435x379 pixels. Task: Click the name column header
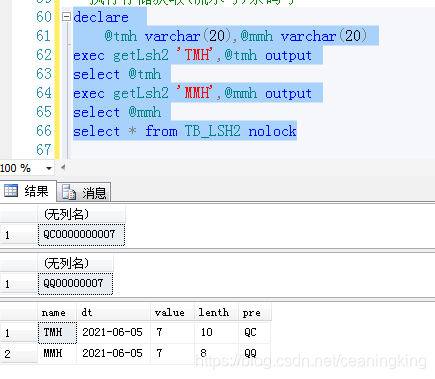pyautogui.click(x=57, y=312)
